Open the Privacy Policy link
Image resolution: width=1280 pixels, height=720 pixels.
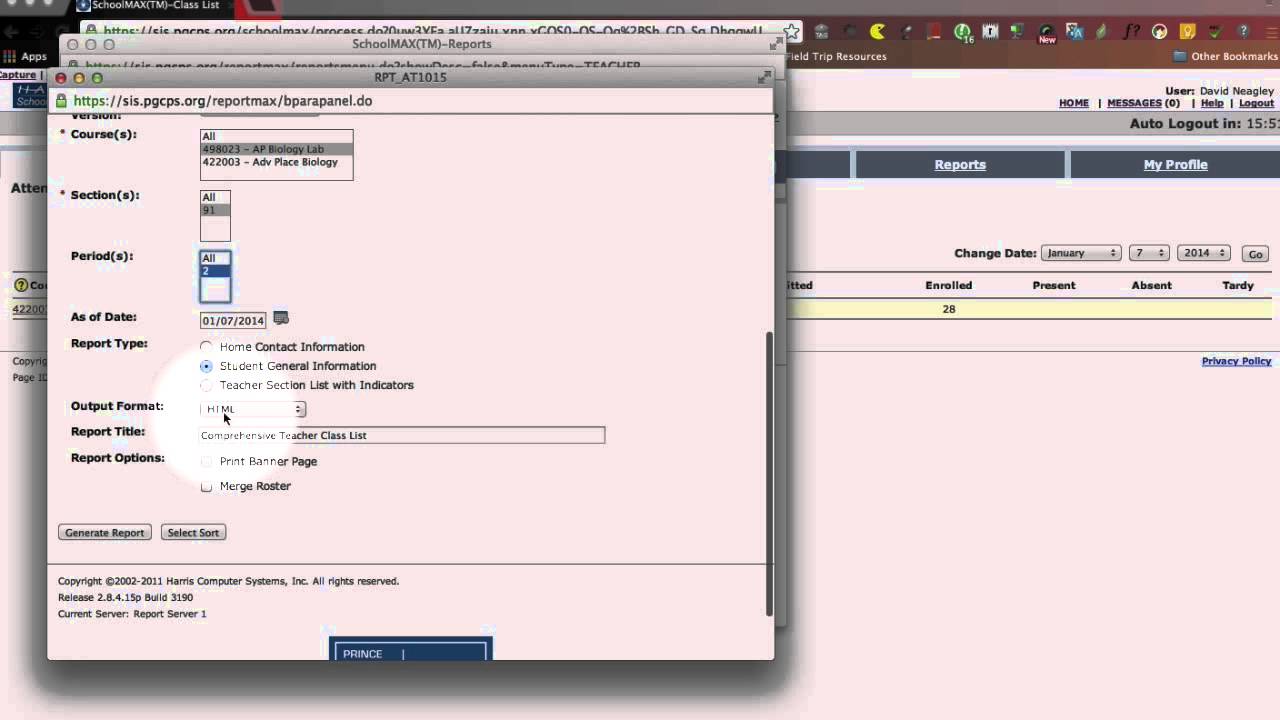pyautogui.click(x=1236, y=361)
